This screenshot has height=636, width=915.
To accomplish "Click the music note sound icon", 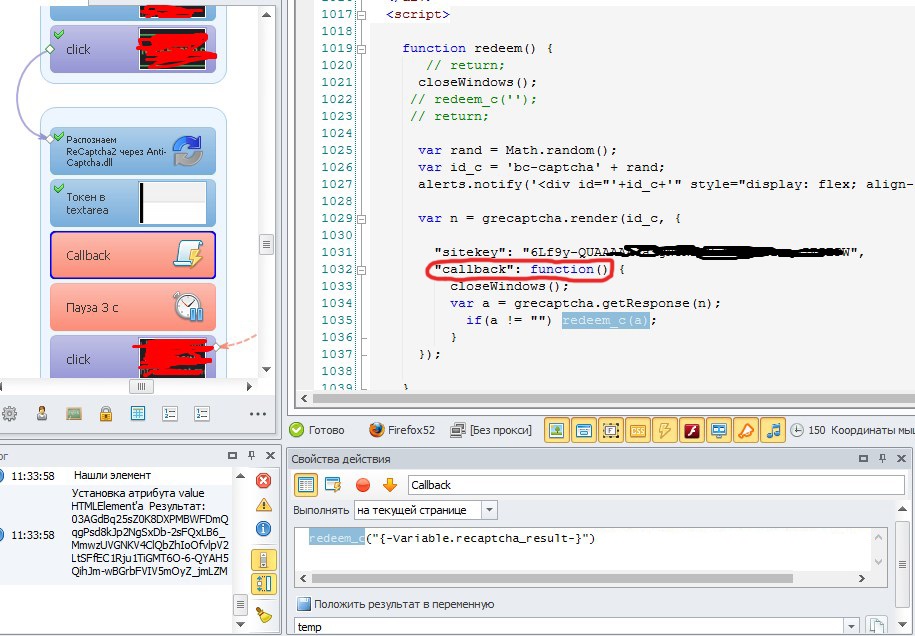I will (x=773, y=430).
